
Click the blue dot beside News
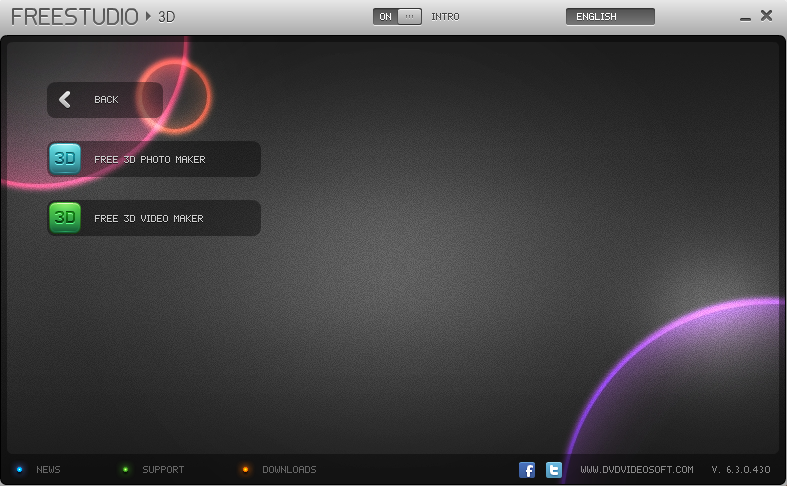click(20, 469)
